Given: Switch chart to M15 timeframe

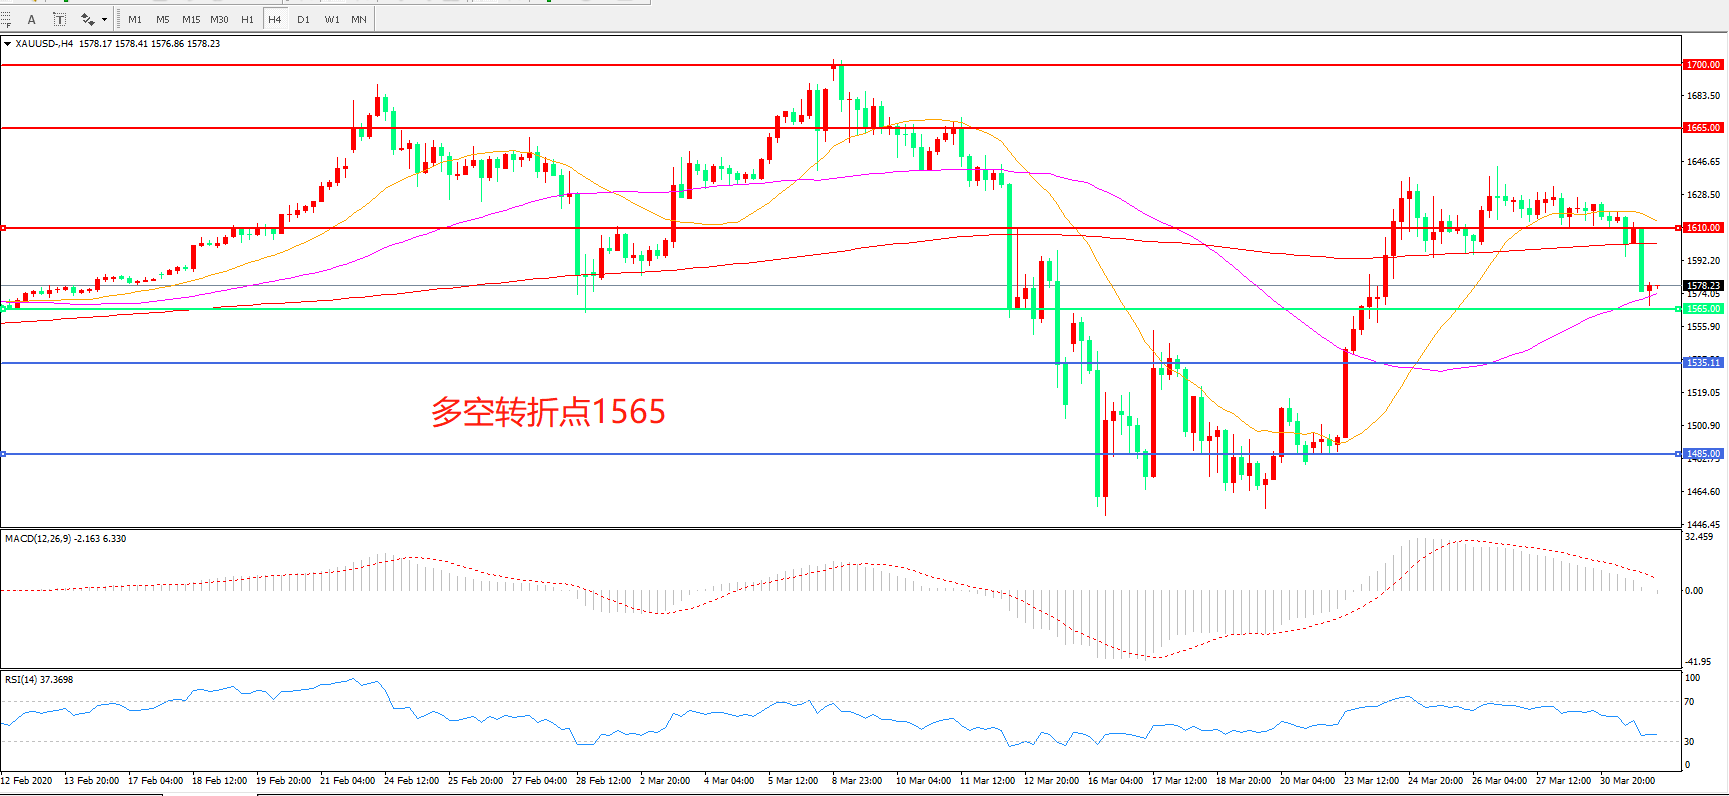Looking at the screenshot, I should point(191,19).
